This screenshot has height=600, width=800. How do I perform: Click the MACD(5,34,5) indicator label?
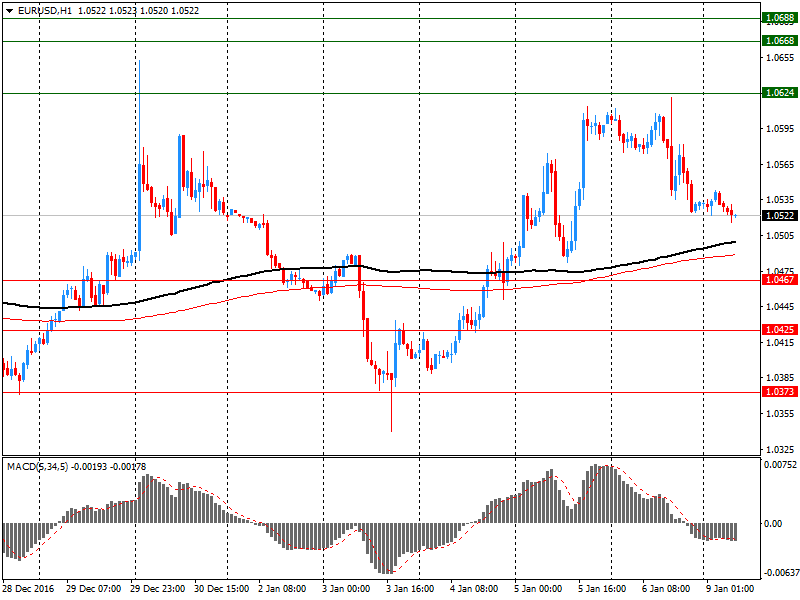[x=37, y=467]
